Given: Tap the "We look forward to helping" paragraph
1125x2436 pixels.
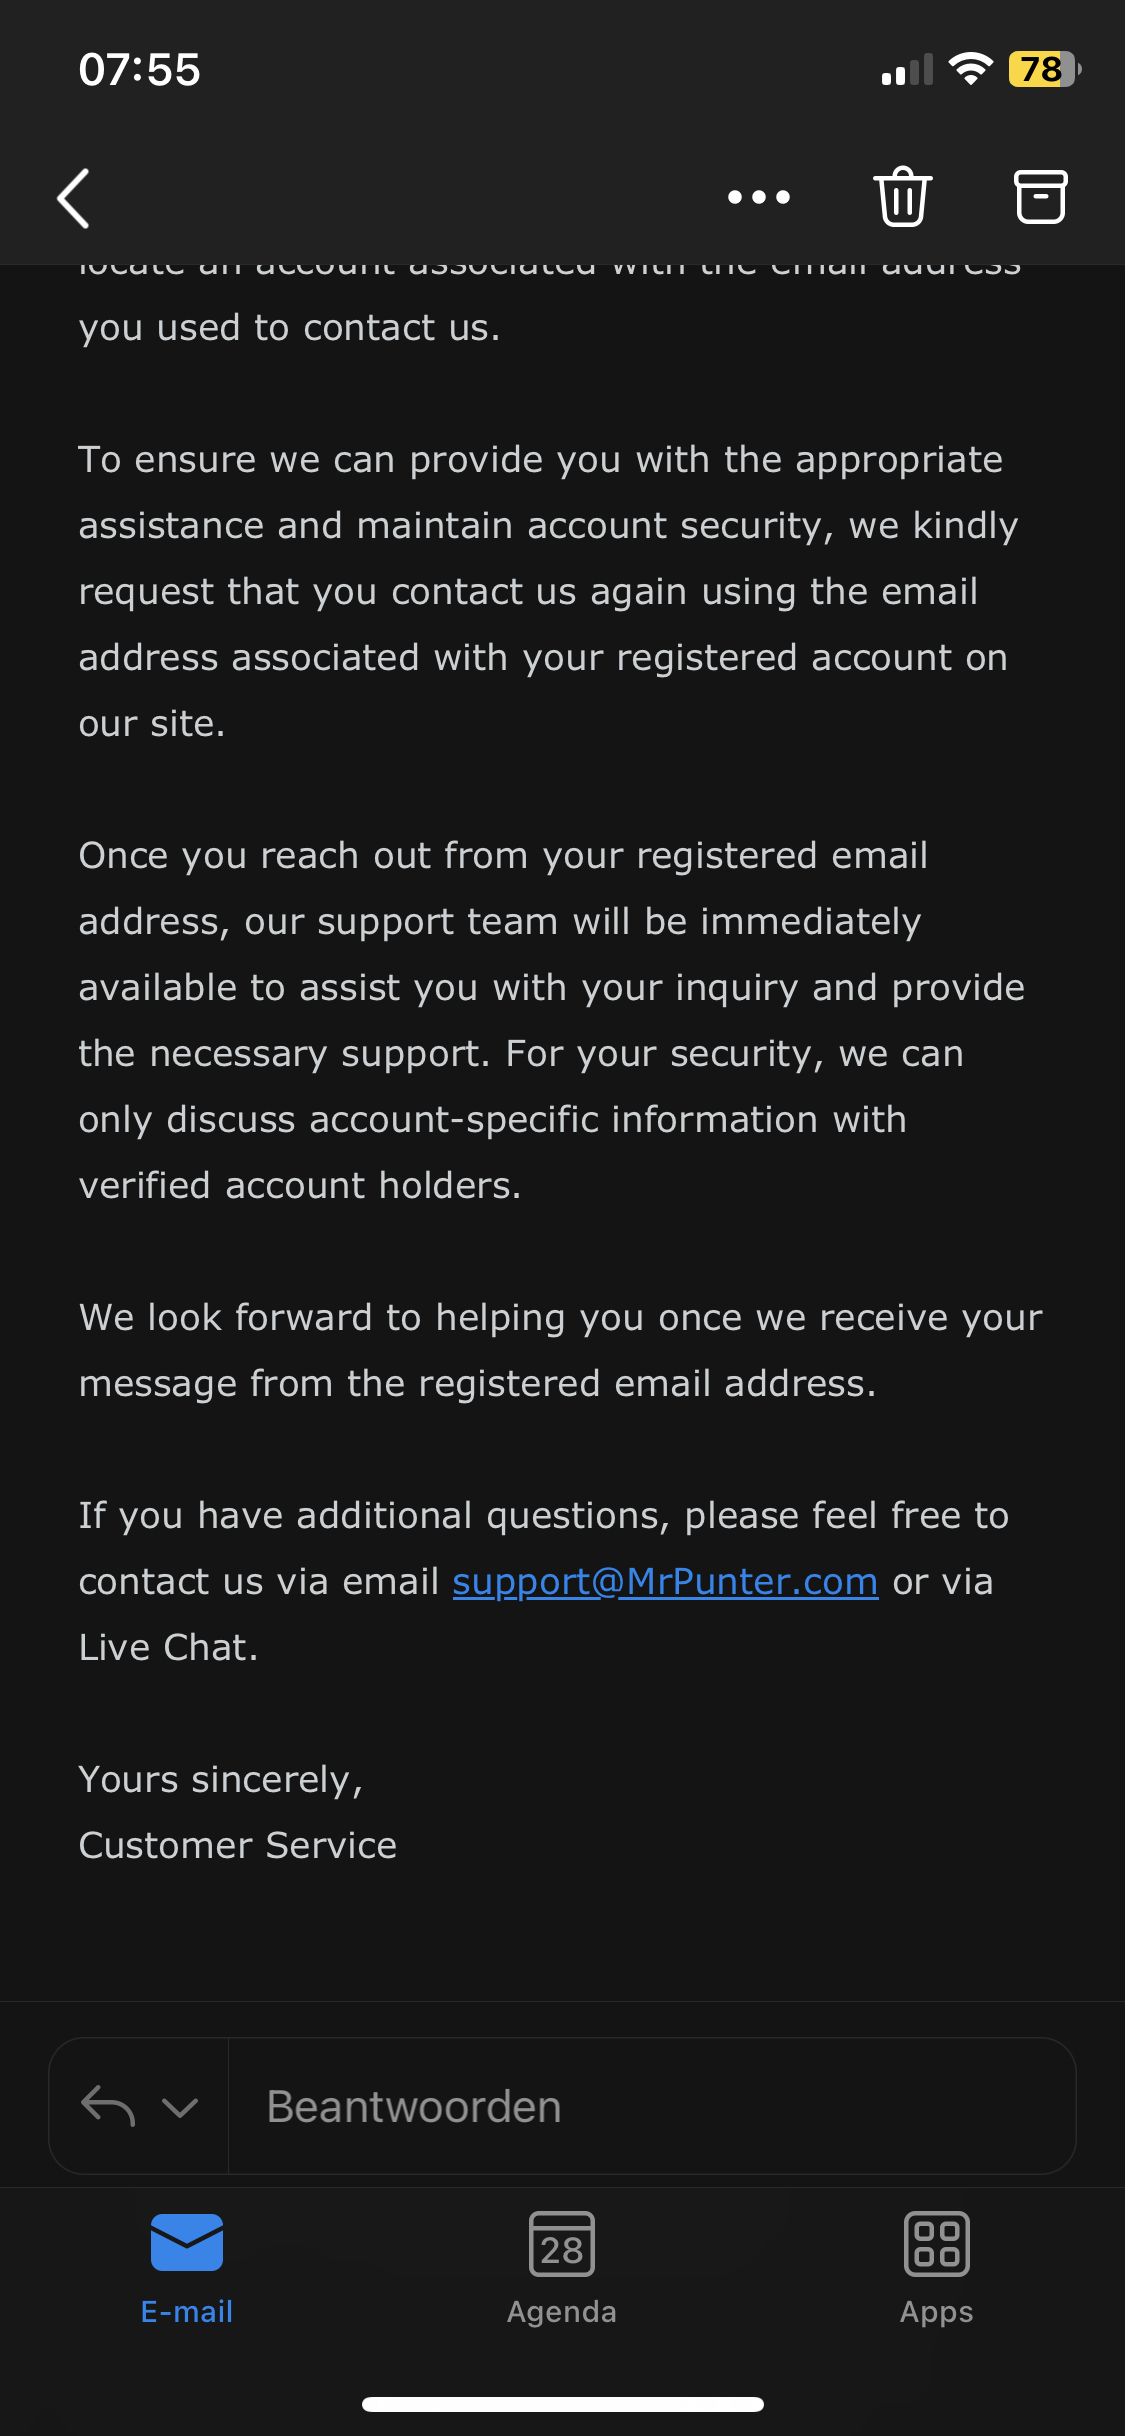Looking at the screenshot, I should point(560,1350).
